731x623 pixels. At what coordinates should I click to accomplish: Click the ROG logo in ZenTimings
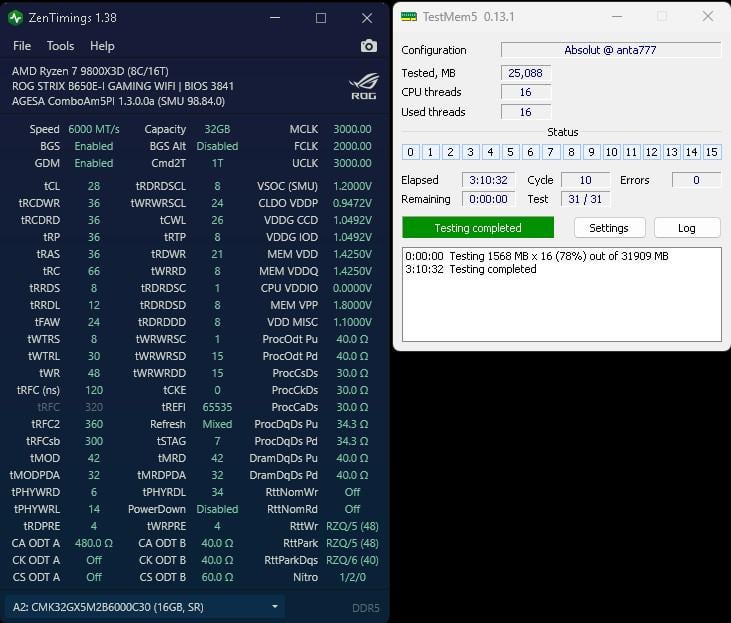pos(363,86)
